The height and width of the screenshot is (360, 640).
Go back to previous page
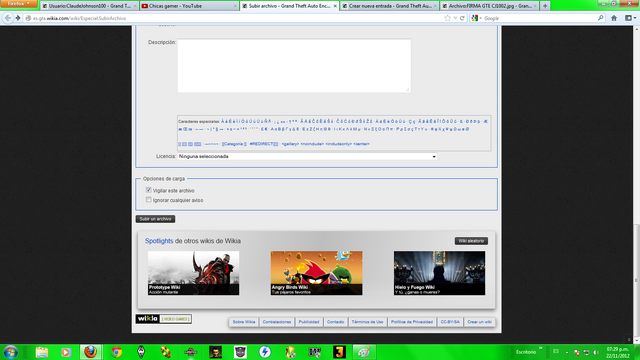coord(8,18)
